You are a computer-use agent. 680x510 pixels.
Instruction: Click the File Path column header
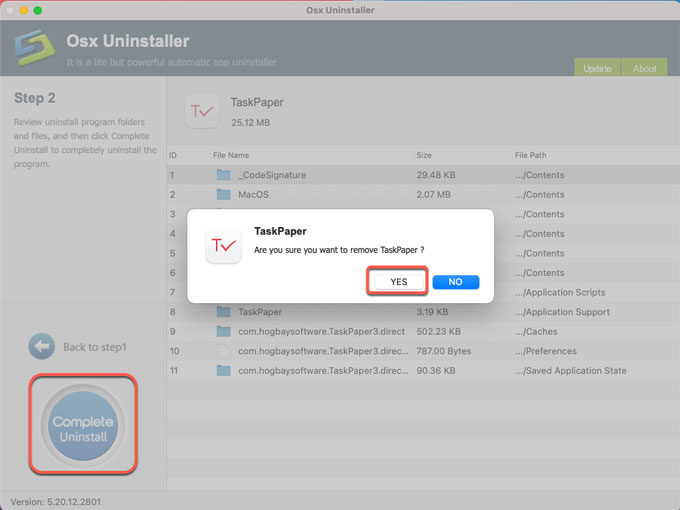click(530, 155)
